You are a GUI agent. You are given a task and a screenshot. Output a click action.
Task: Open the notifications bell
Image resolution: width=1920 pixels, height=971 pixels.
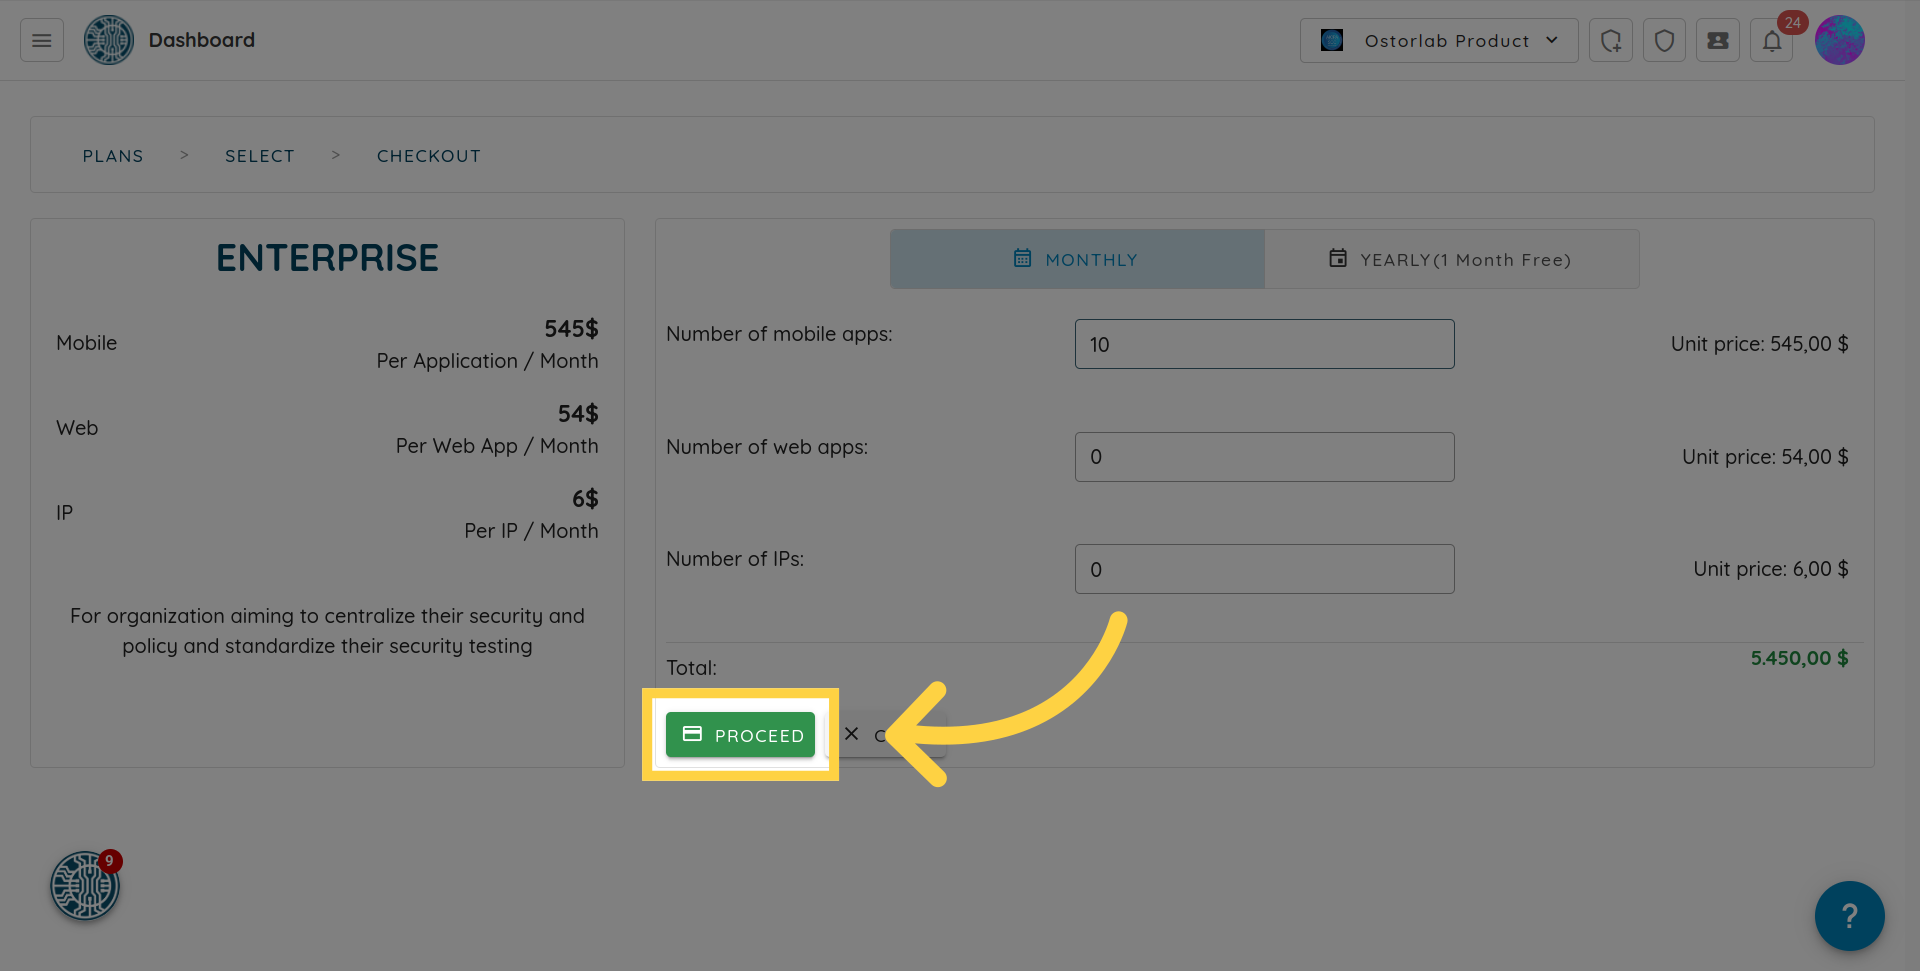(x=1771, y=41)
